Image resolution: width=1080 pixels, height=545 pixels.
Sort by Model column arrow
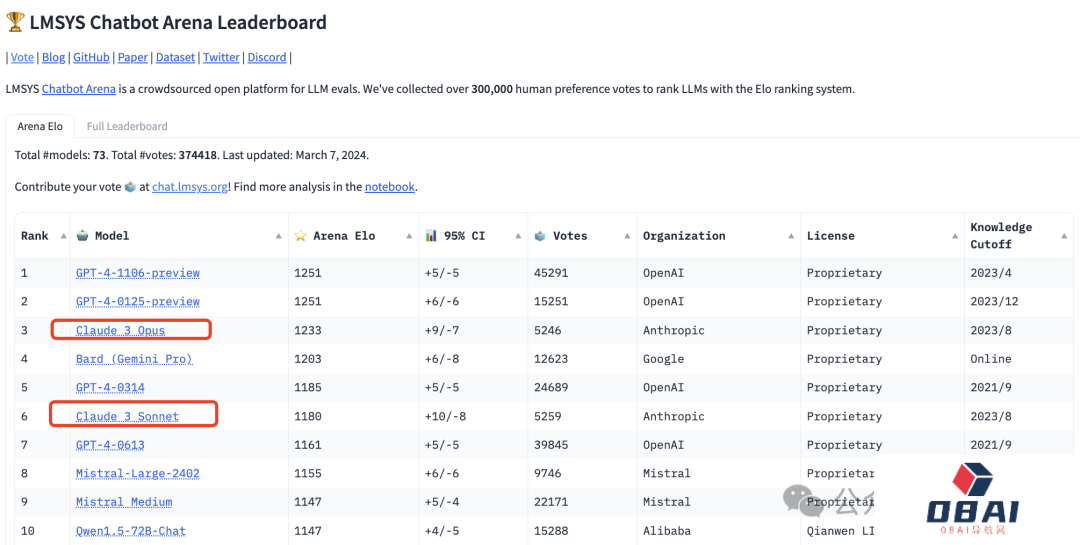(x=278, y=236)
